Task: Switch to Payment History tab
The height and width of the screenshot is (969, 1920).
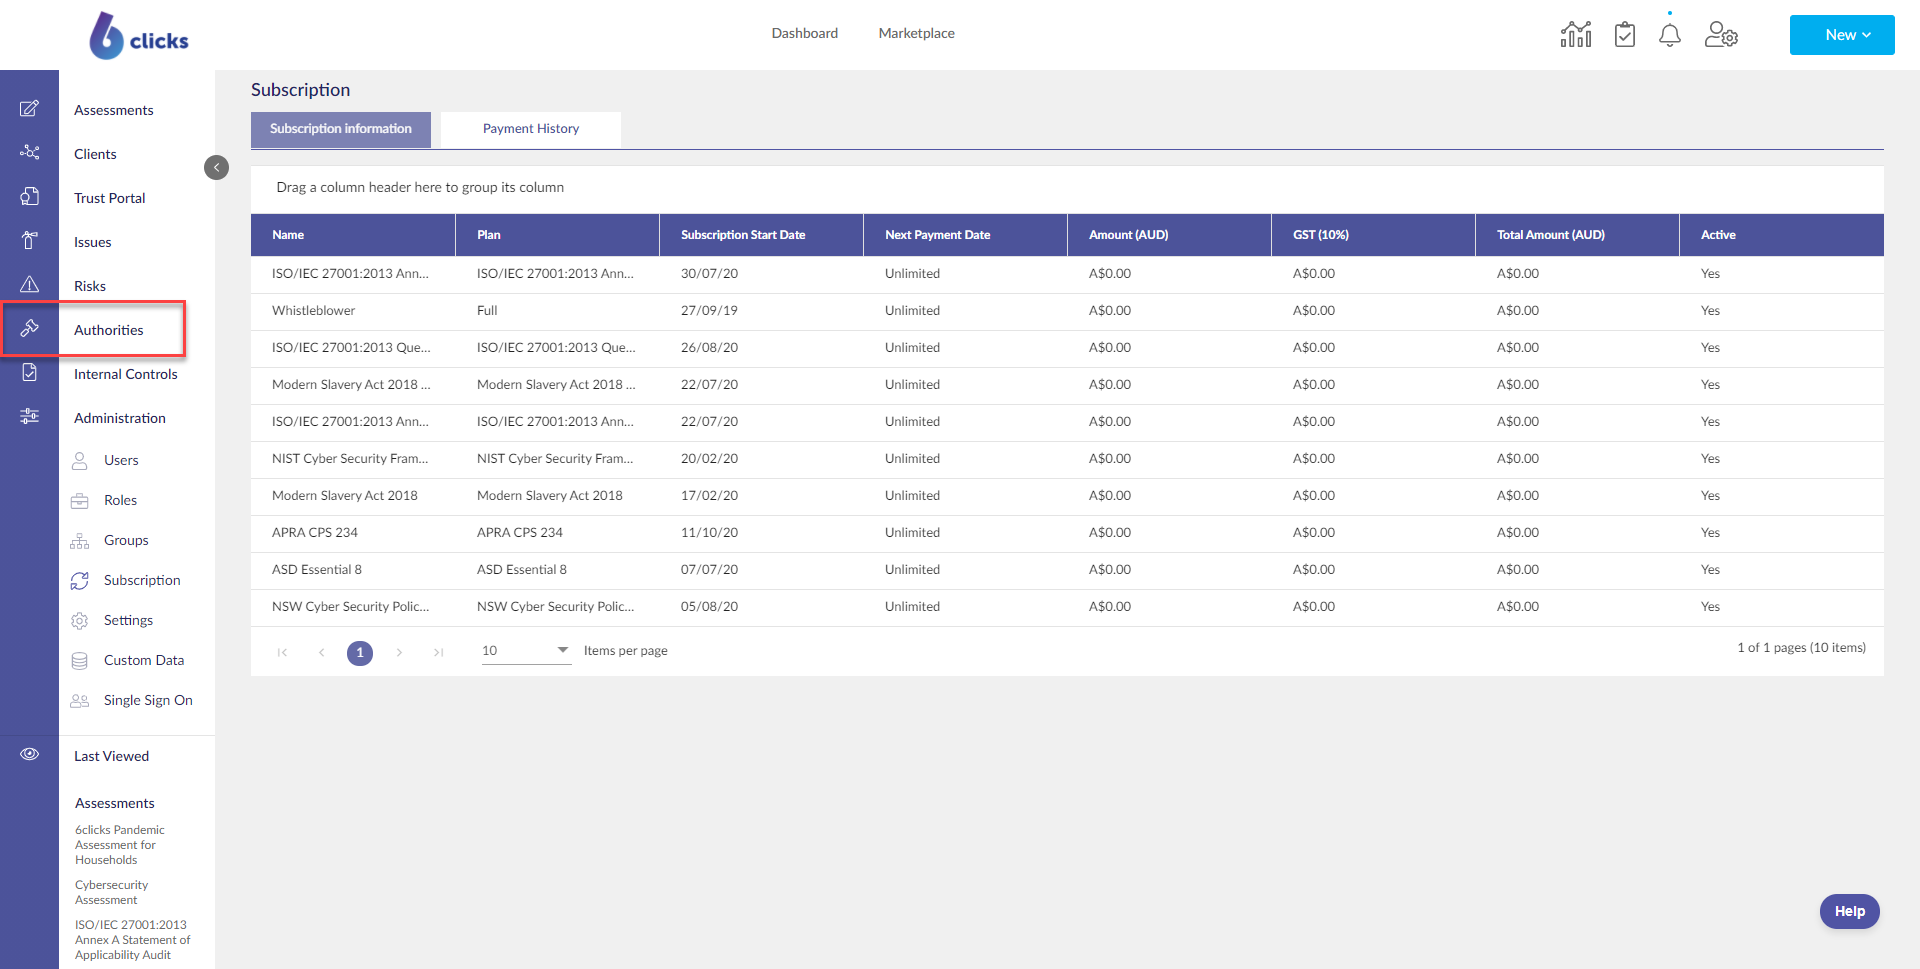Action: [x=531, y=129]
